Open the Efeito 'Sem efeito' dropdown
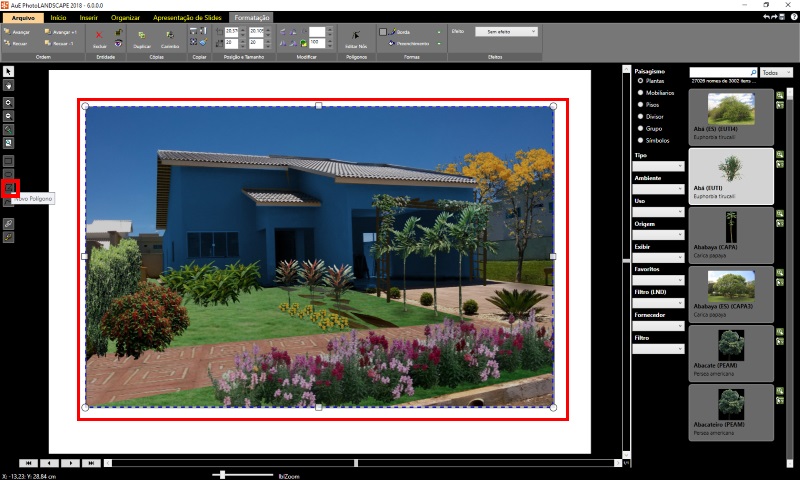The image size is (800, 480). 506,32
